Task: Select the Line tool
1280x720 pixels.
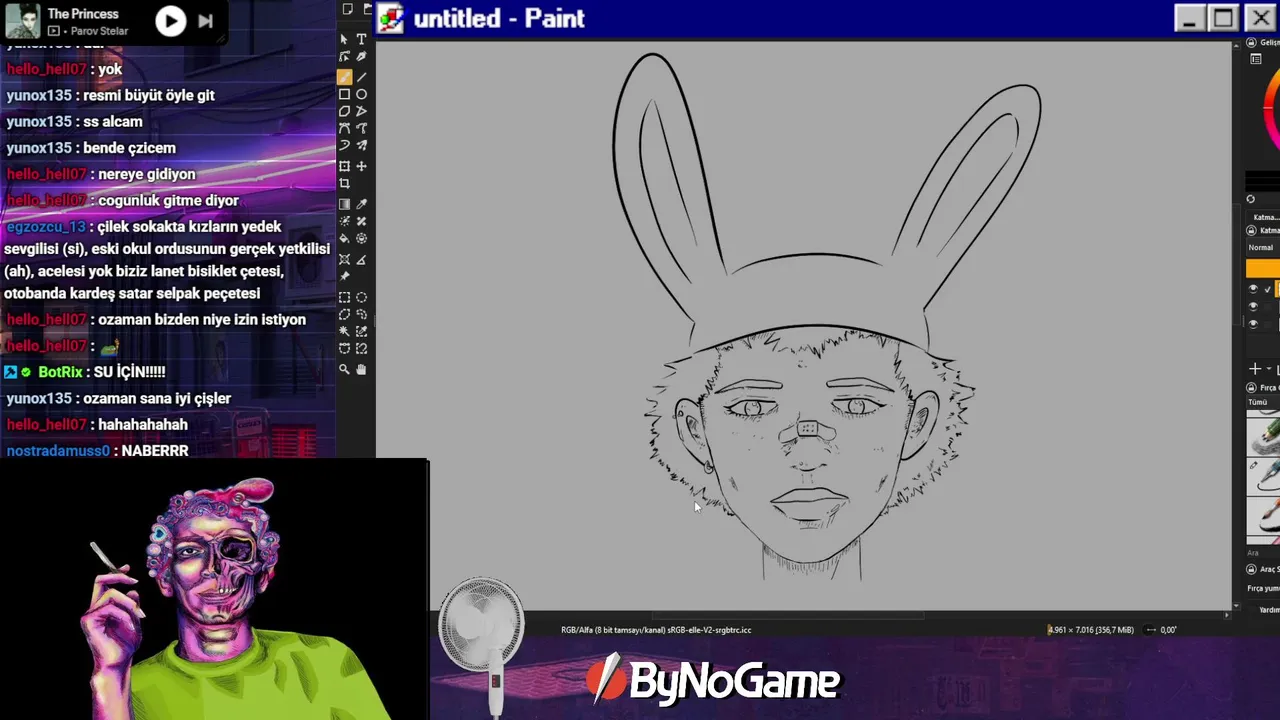Action: click(361, 77)
